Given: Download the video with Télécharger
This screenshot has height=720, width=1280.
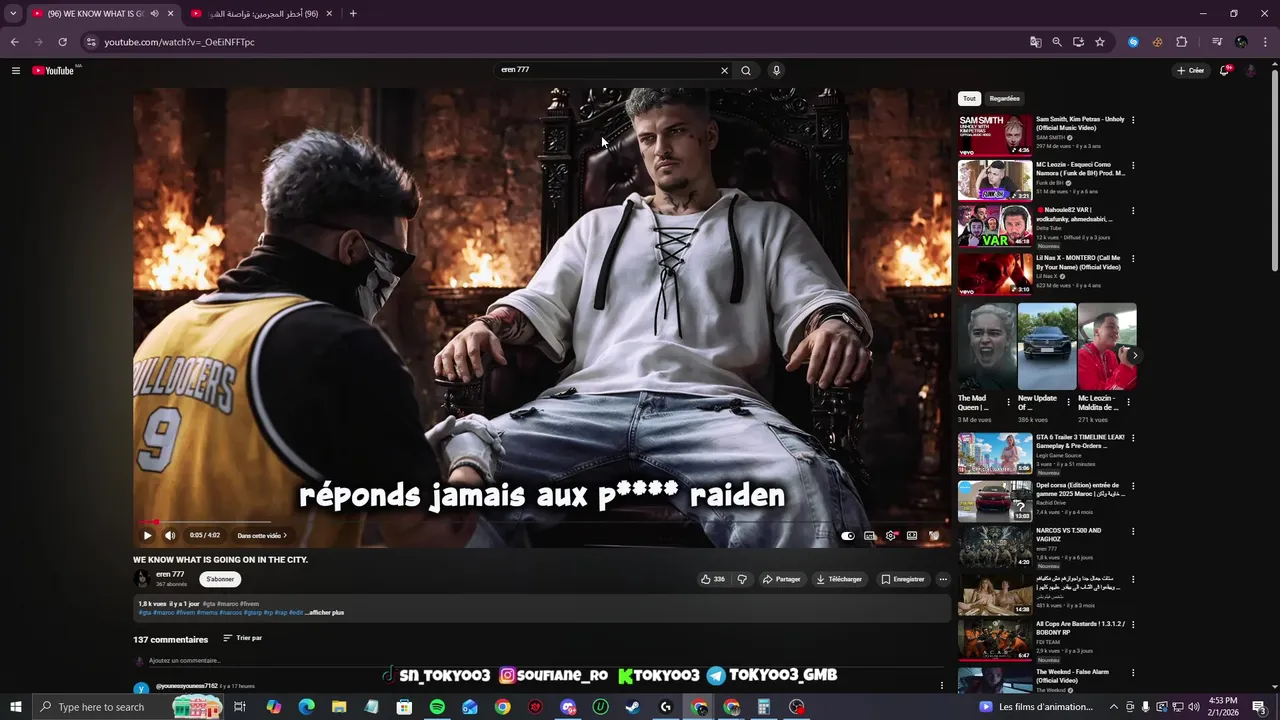Looking at the screenshot, I should click(x=839, y=579).
